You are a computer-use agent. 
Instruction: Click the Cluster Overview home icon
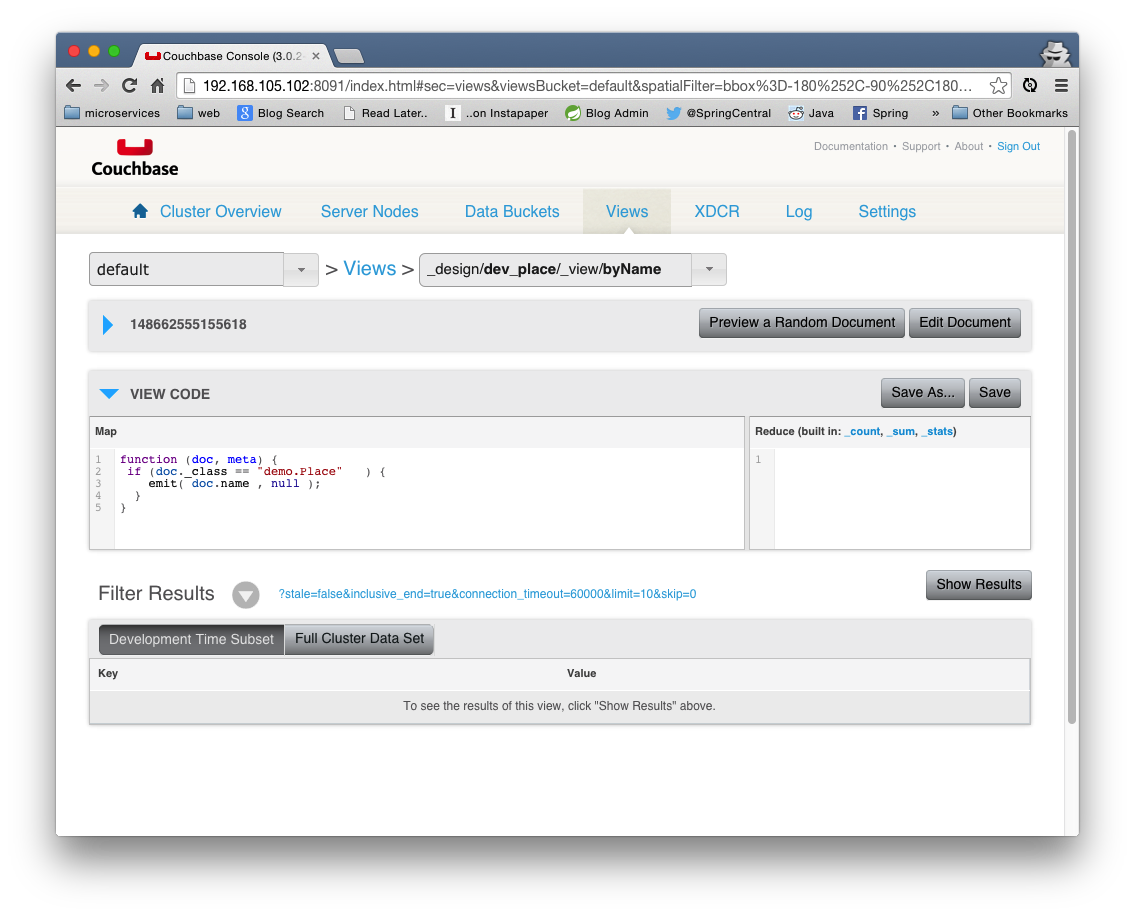(140, 211)
